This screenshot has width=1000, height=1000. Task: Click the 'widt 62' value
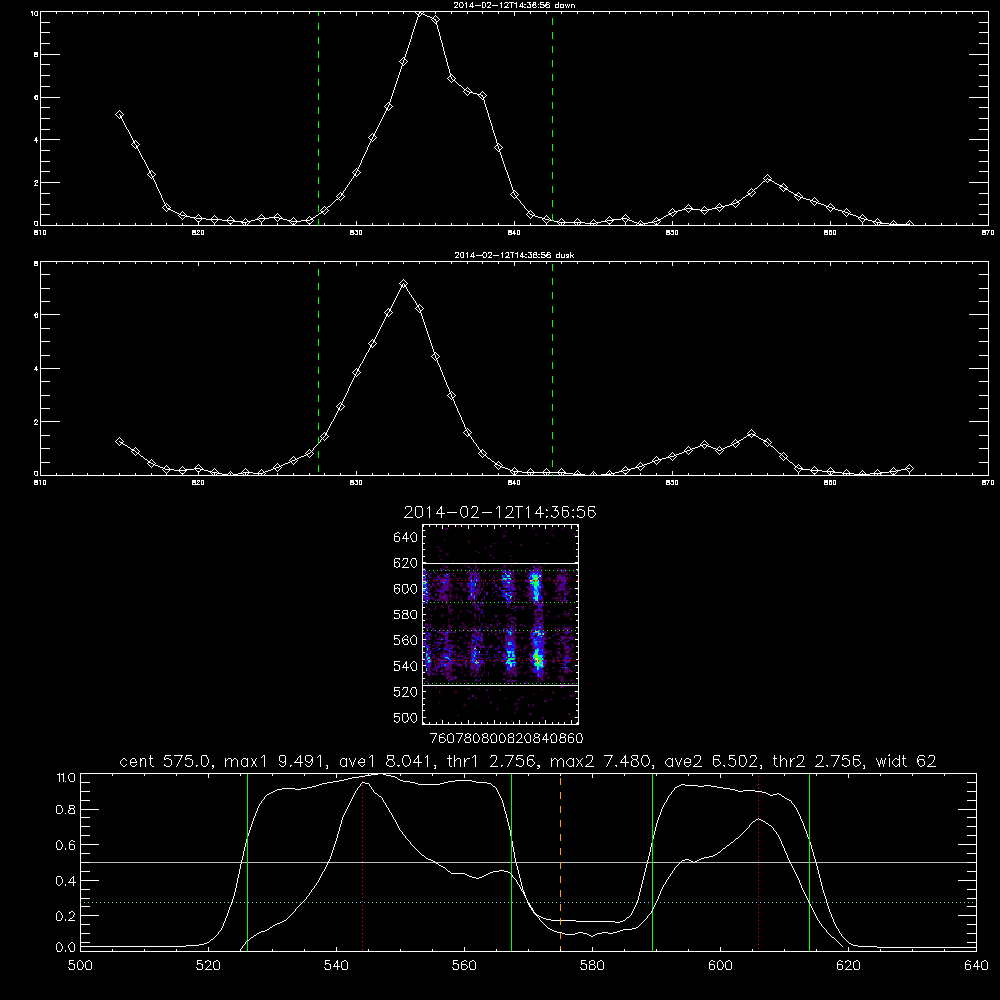coord(906,761)
